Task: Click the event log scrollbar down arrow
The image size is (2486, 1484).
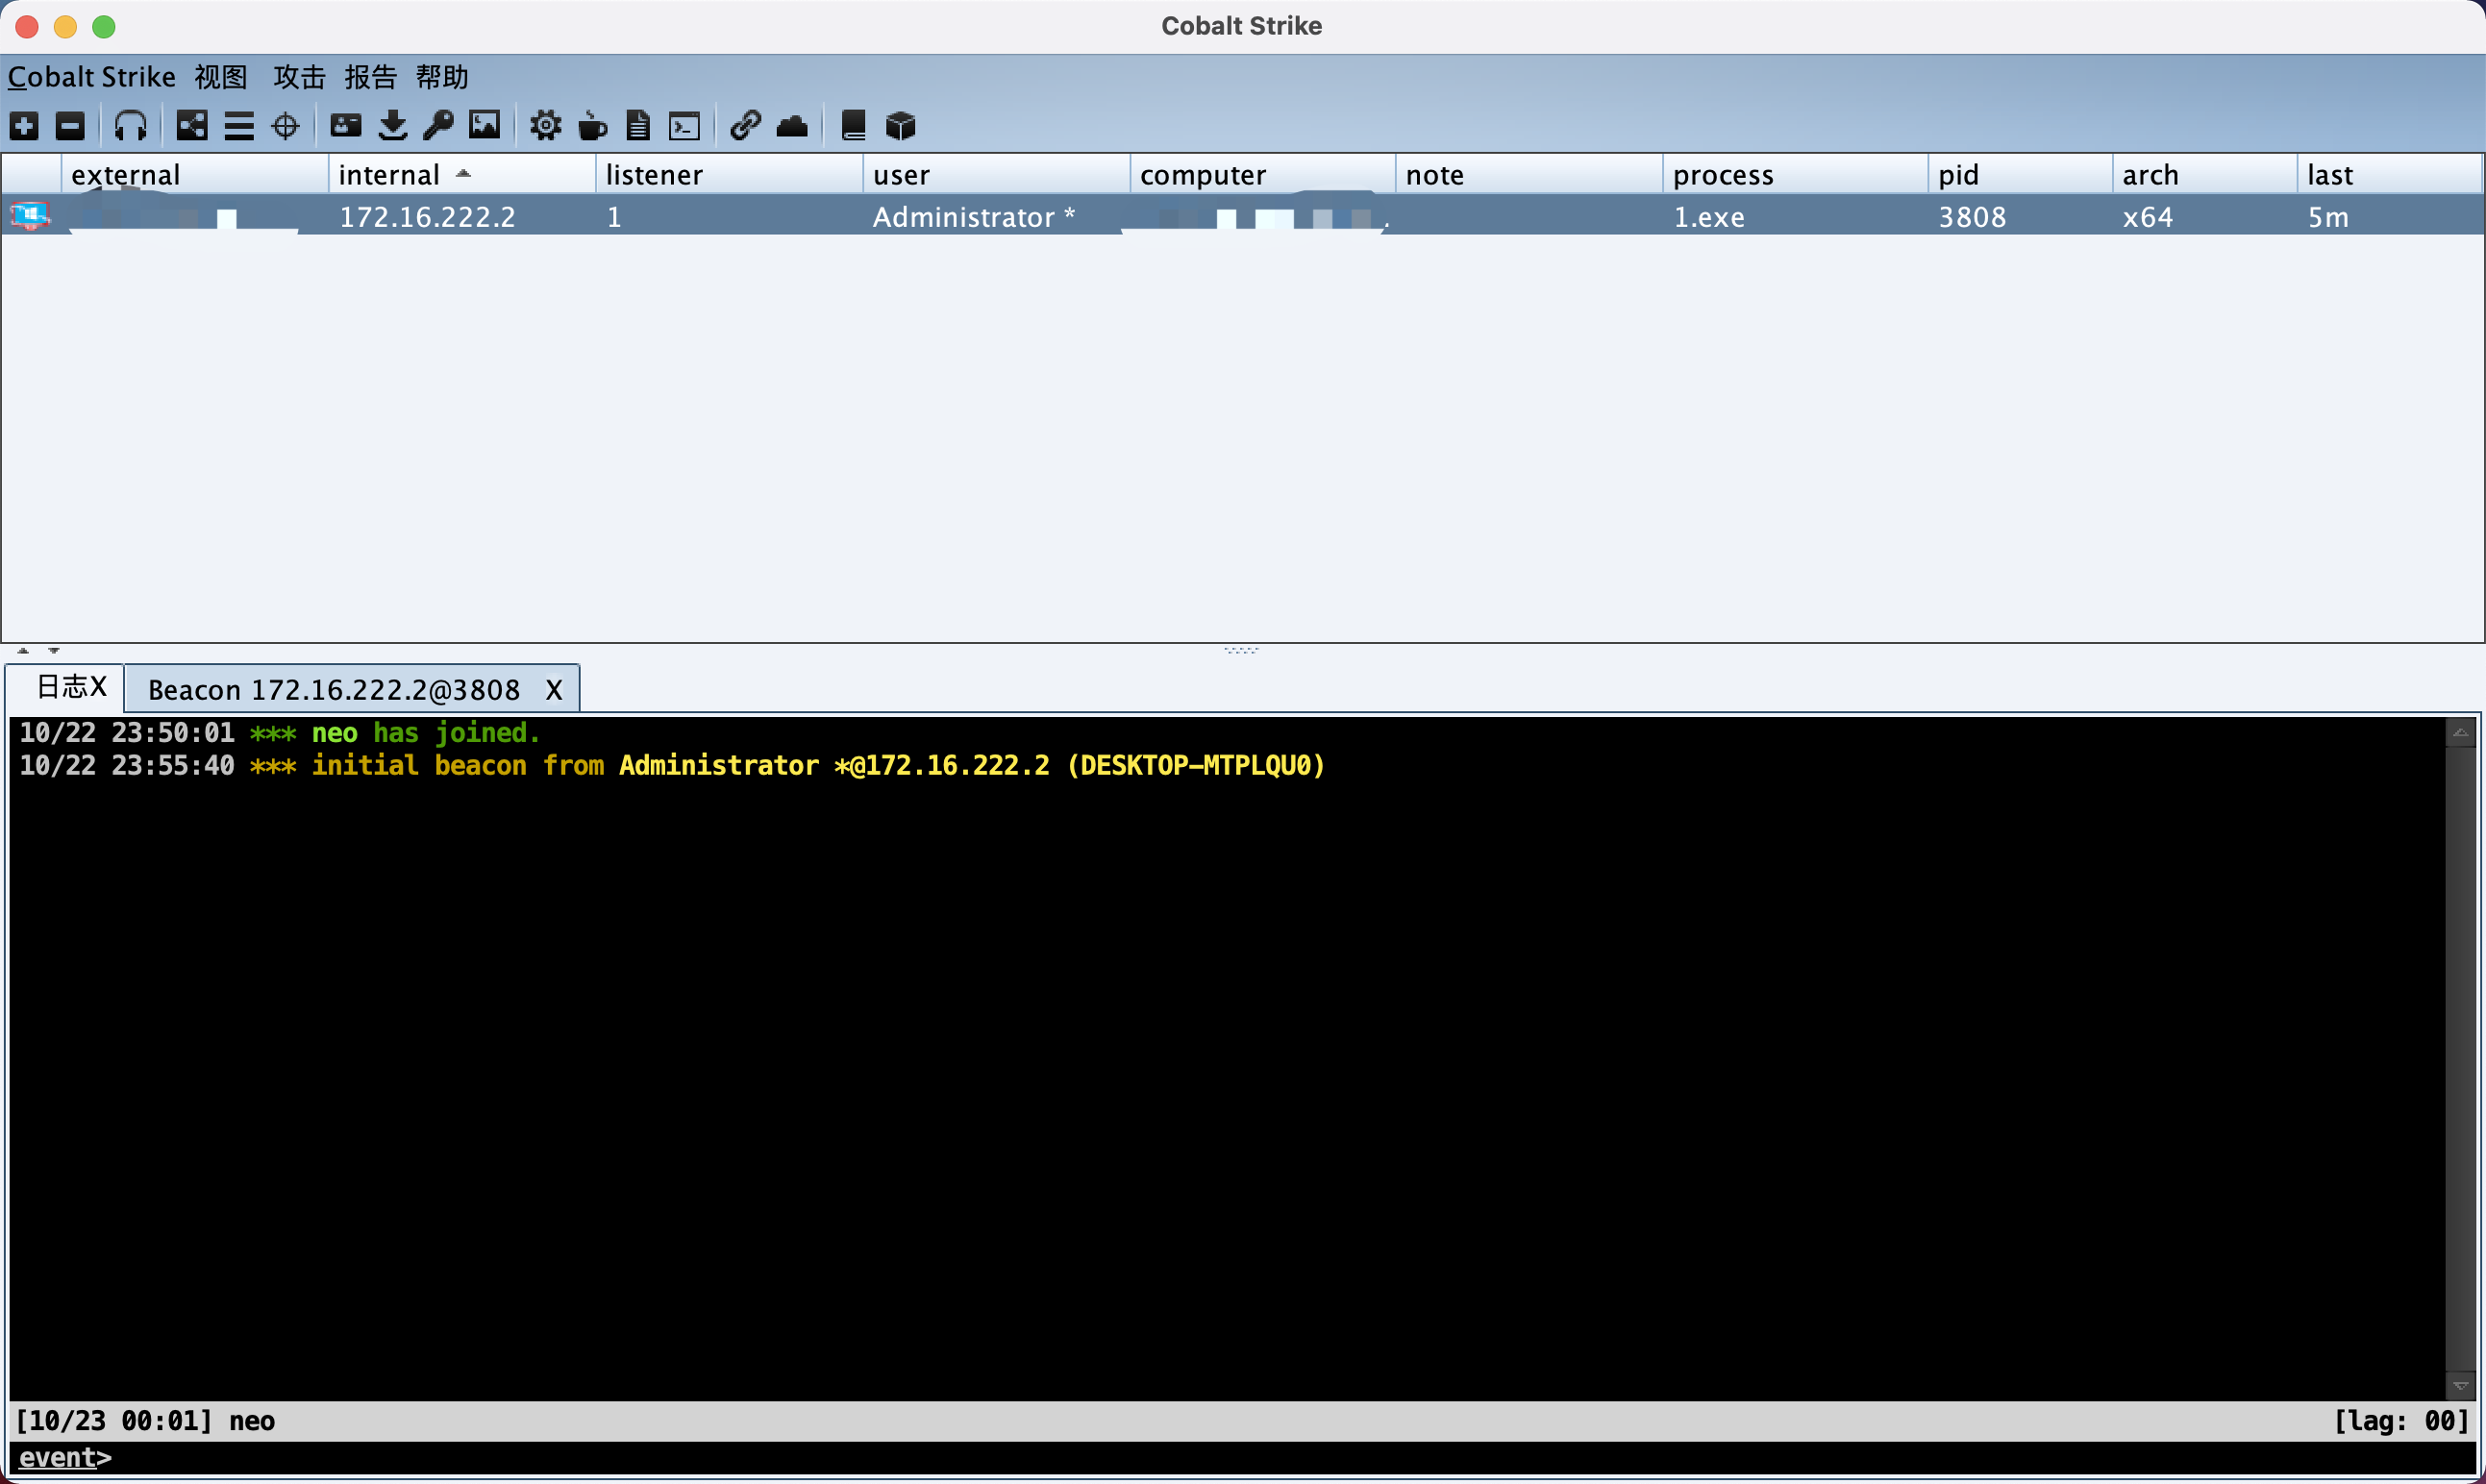Action: pyautogui.click(x=2460, y=1385)
